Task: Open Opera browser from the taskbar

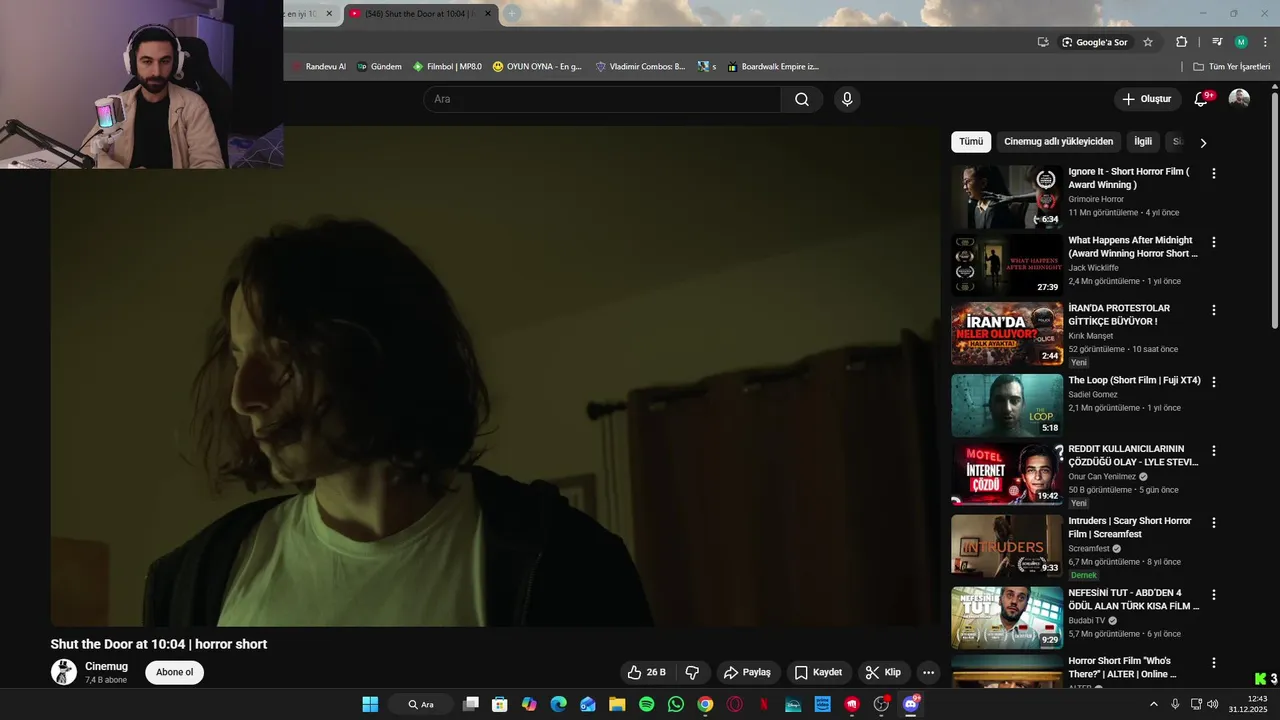Action: [x=735, y=704]
